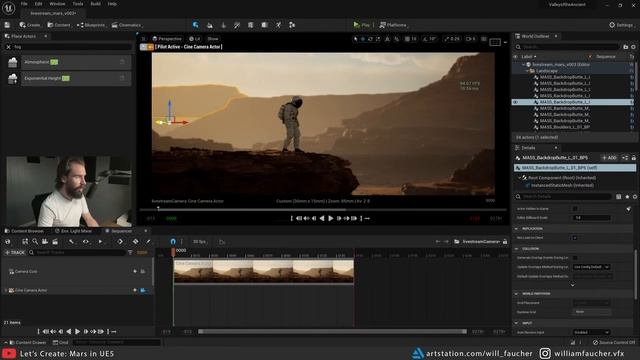Viewport: 640px width, 360px height.
Task: Open the Tools menu
Action: pyautogui.click(x=78, y=4)
